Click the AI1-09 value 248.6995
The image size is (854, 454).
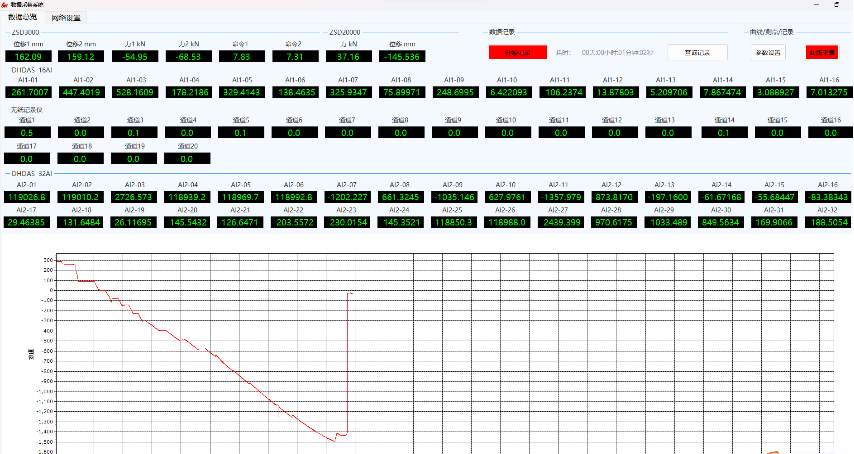point(455,93)
